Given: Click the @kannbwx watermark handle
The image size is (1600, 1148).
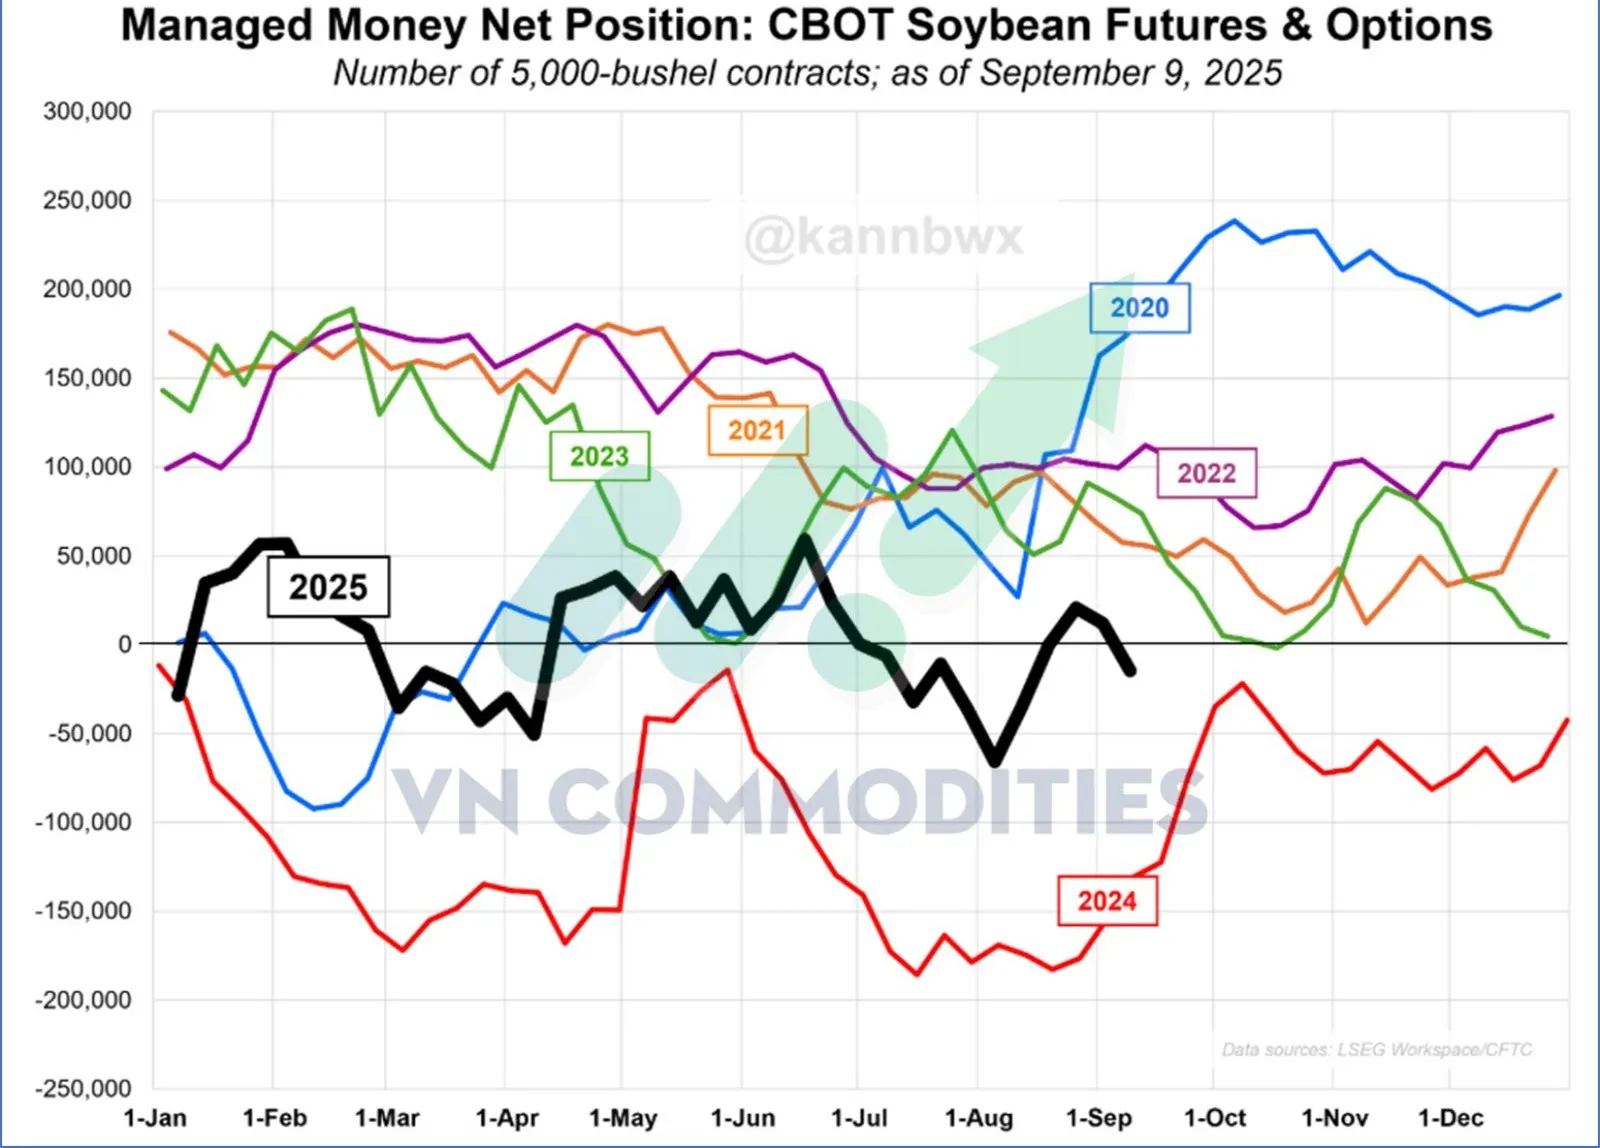Looking at the screenshot, I should (x=884, y=237).
